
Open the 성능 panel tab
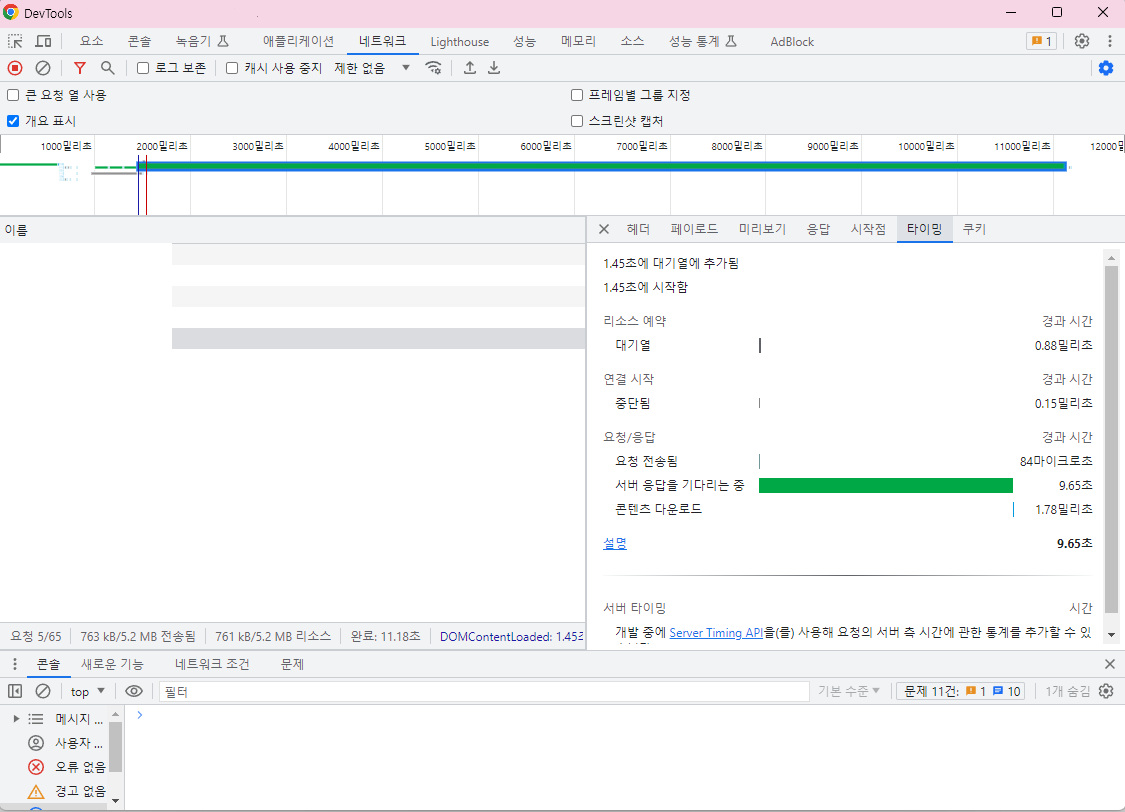tap(524, 42)
